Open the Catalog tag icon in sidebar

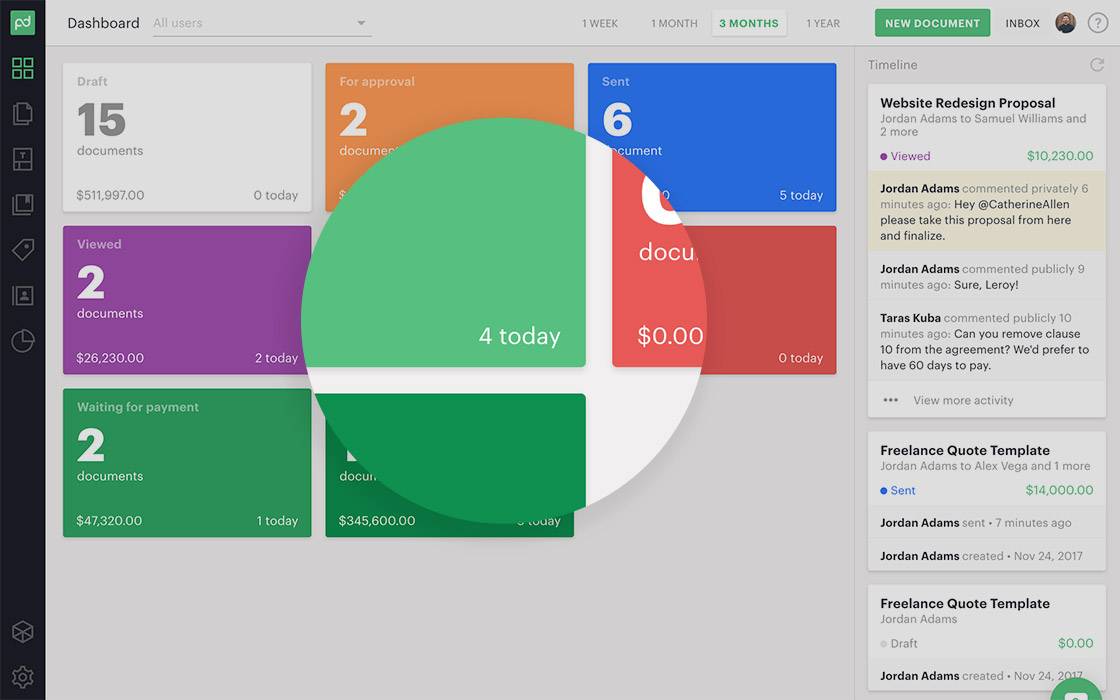[23, 250]
